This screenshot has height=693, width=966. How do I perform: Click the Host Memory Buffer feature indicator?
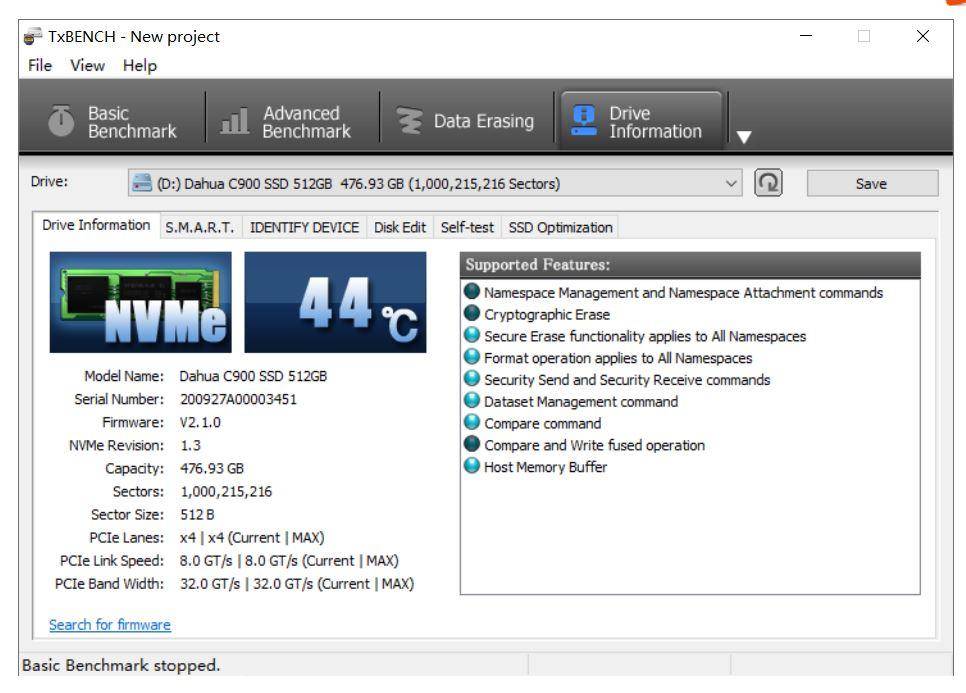(x=472, y=466)
